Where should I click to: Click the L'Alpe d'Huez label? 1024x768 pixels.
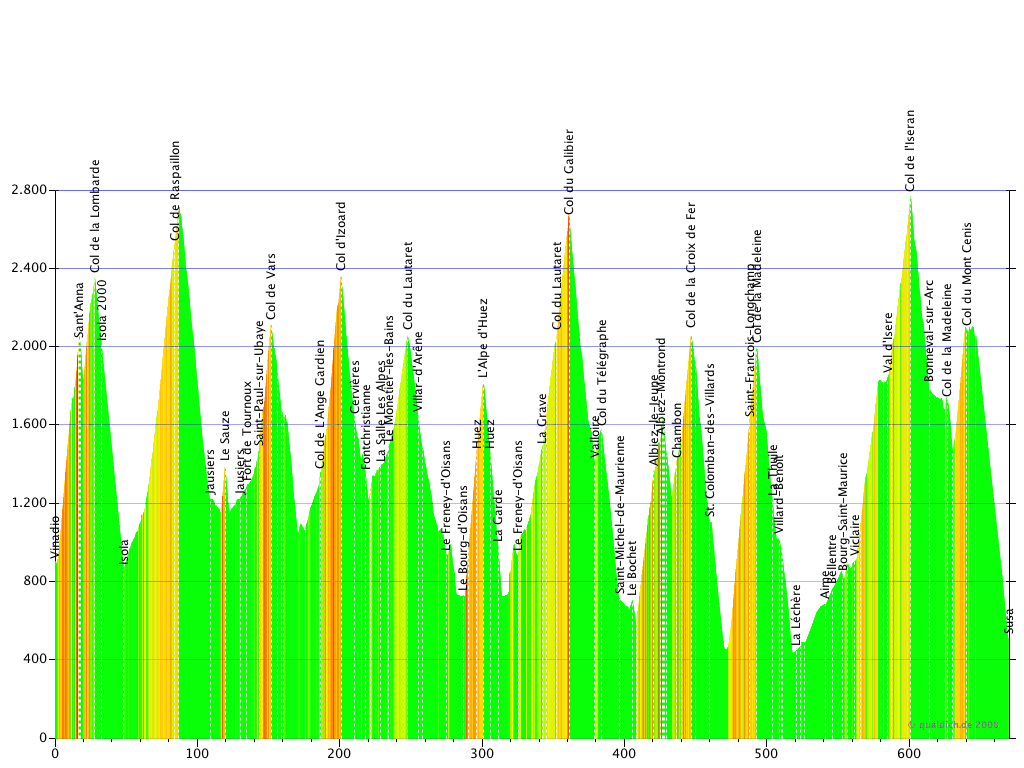[x=483, y=337]
